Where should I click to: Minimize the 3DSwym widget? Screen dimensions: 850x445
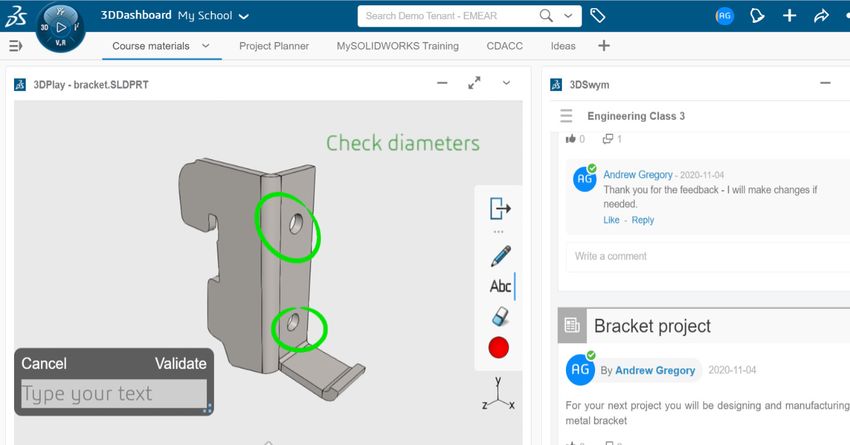tap(825, 83)
